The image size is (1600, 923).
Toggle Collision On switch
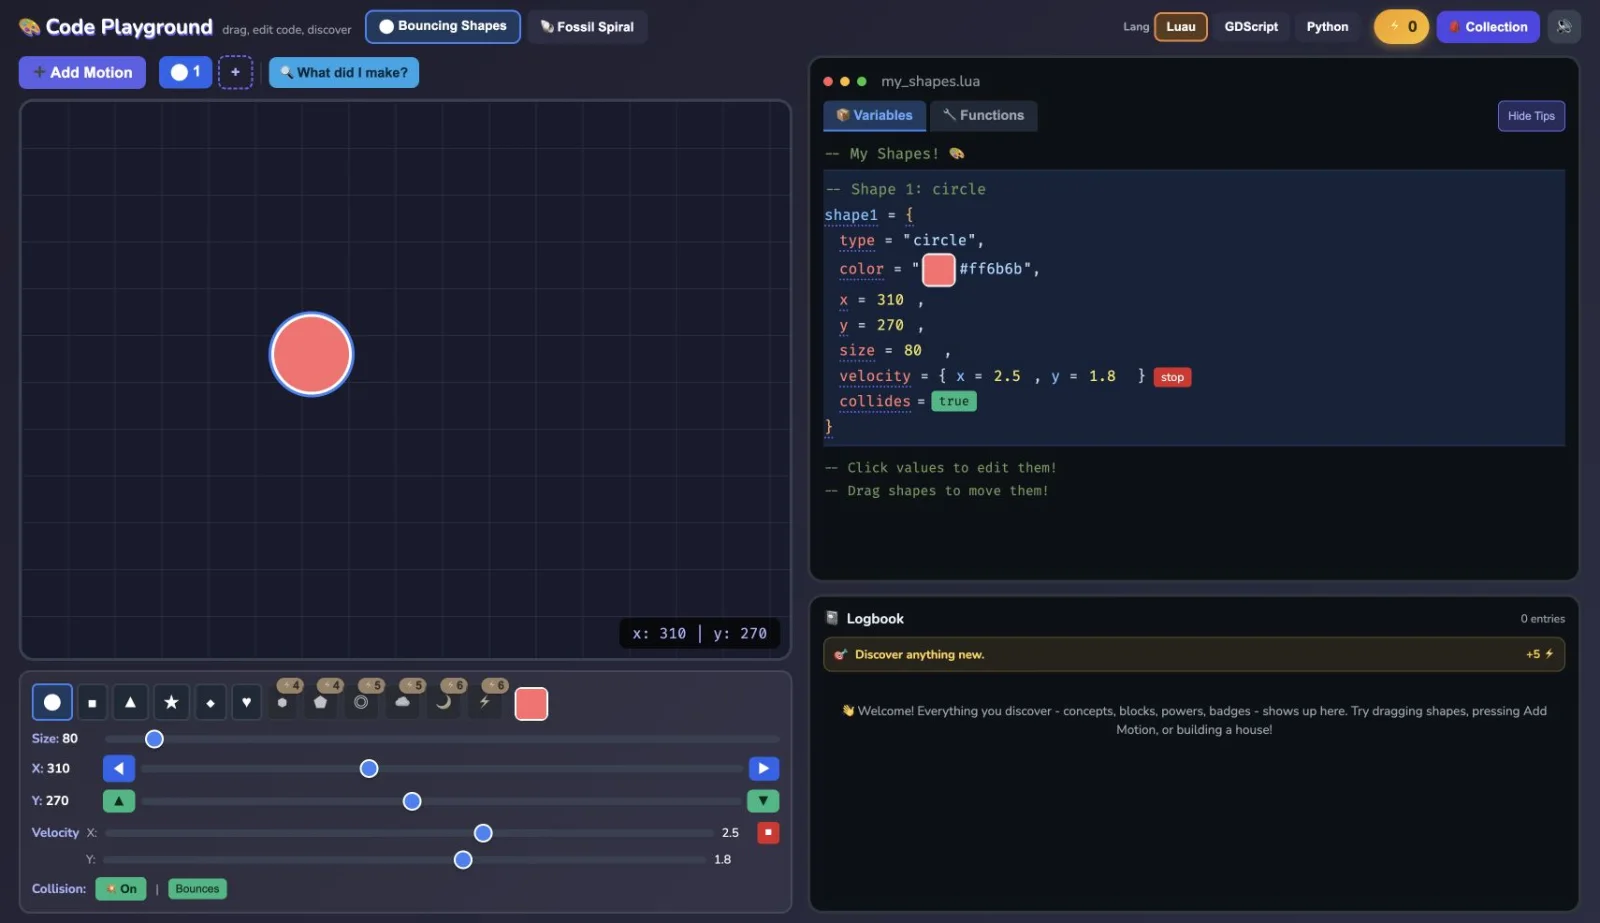(121, 889)
